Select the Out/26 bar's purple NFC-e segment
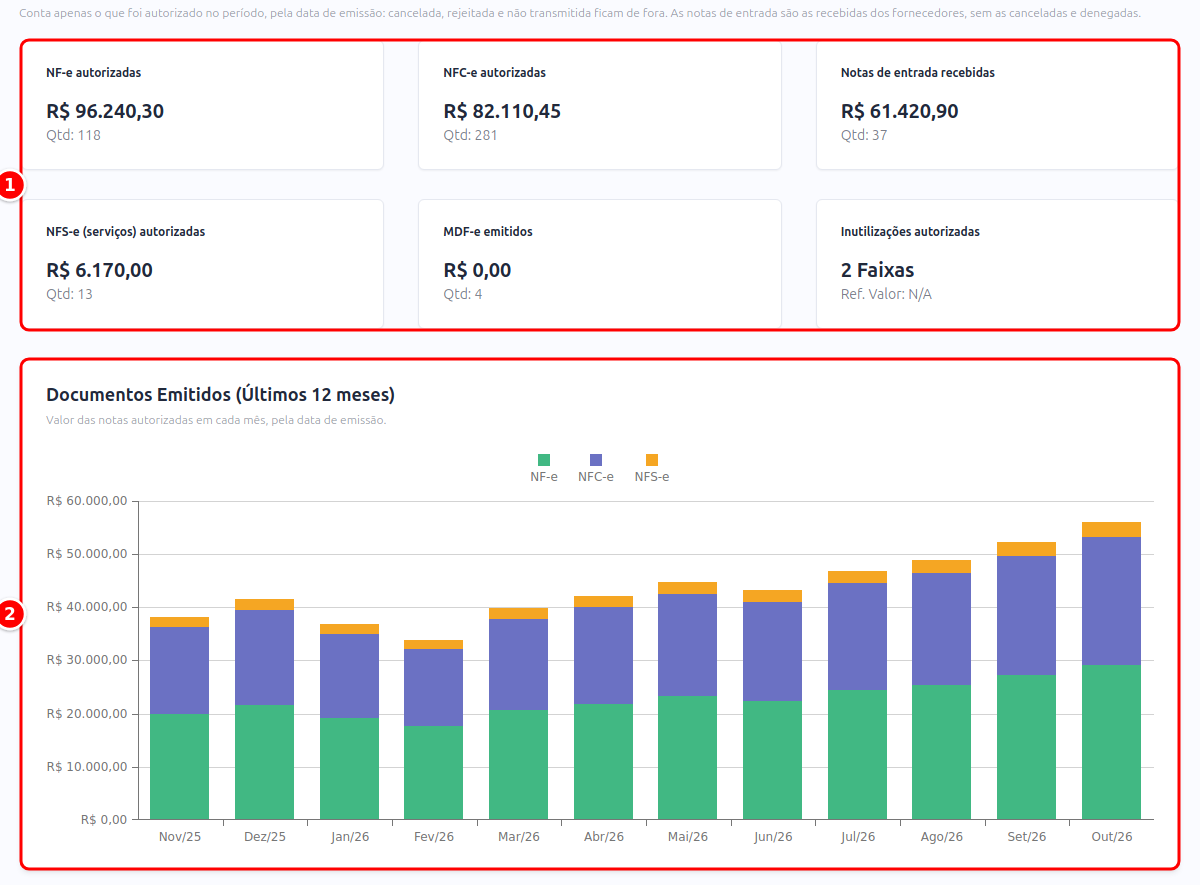The height and width of the screenshot is (885, 1200). point(1111,601)
